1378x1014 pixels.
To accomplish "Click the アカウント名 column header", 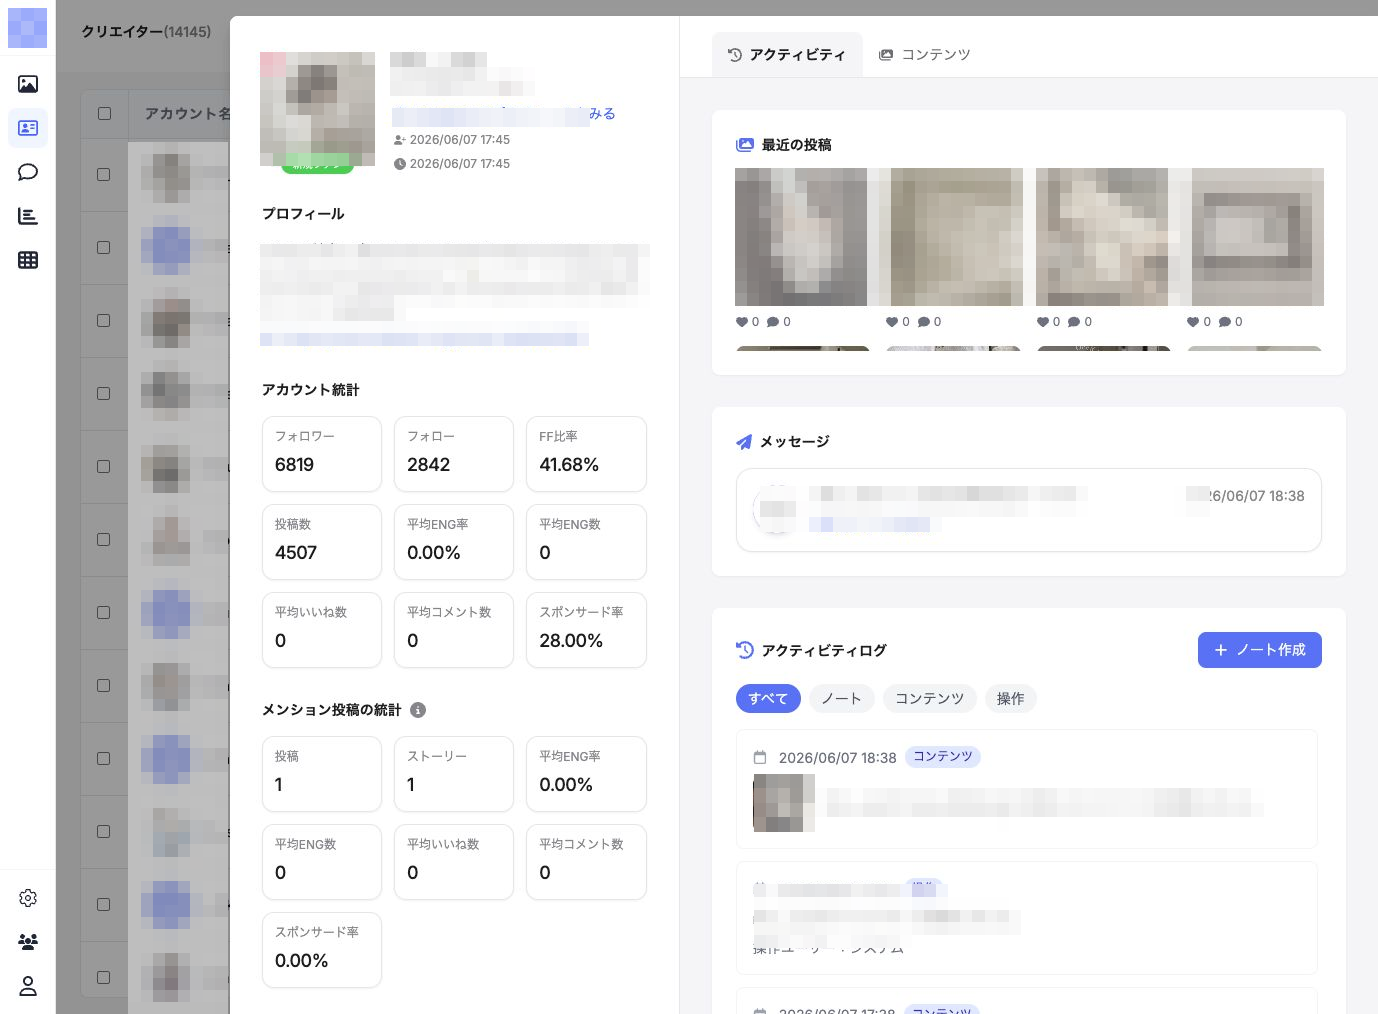I will 187,114.
